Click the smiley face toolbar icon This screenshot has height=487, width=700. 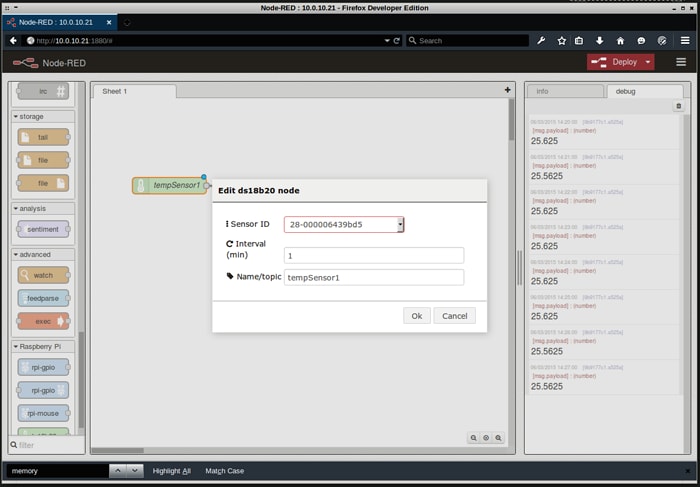pos(641,41)
